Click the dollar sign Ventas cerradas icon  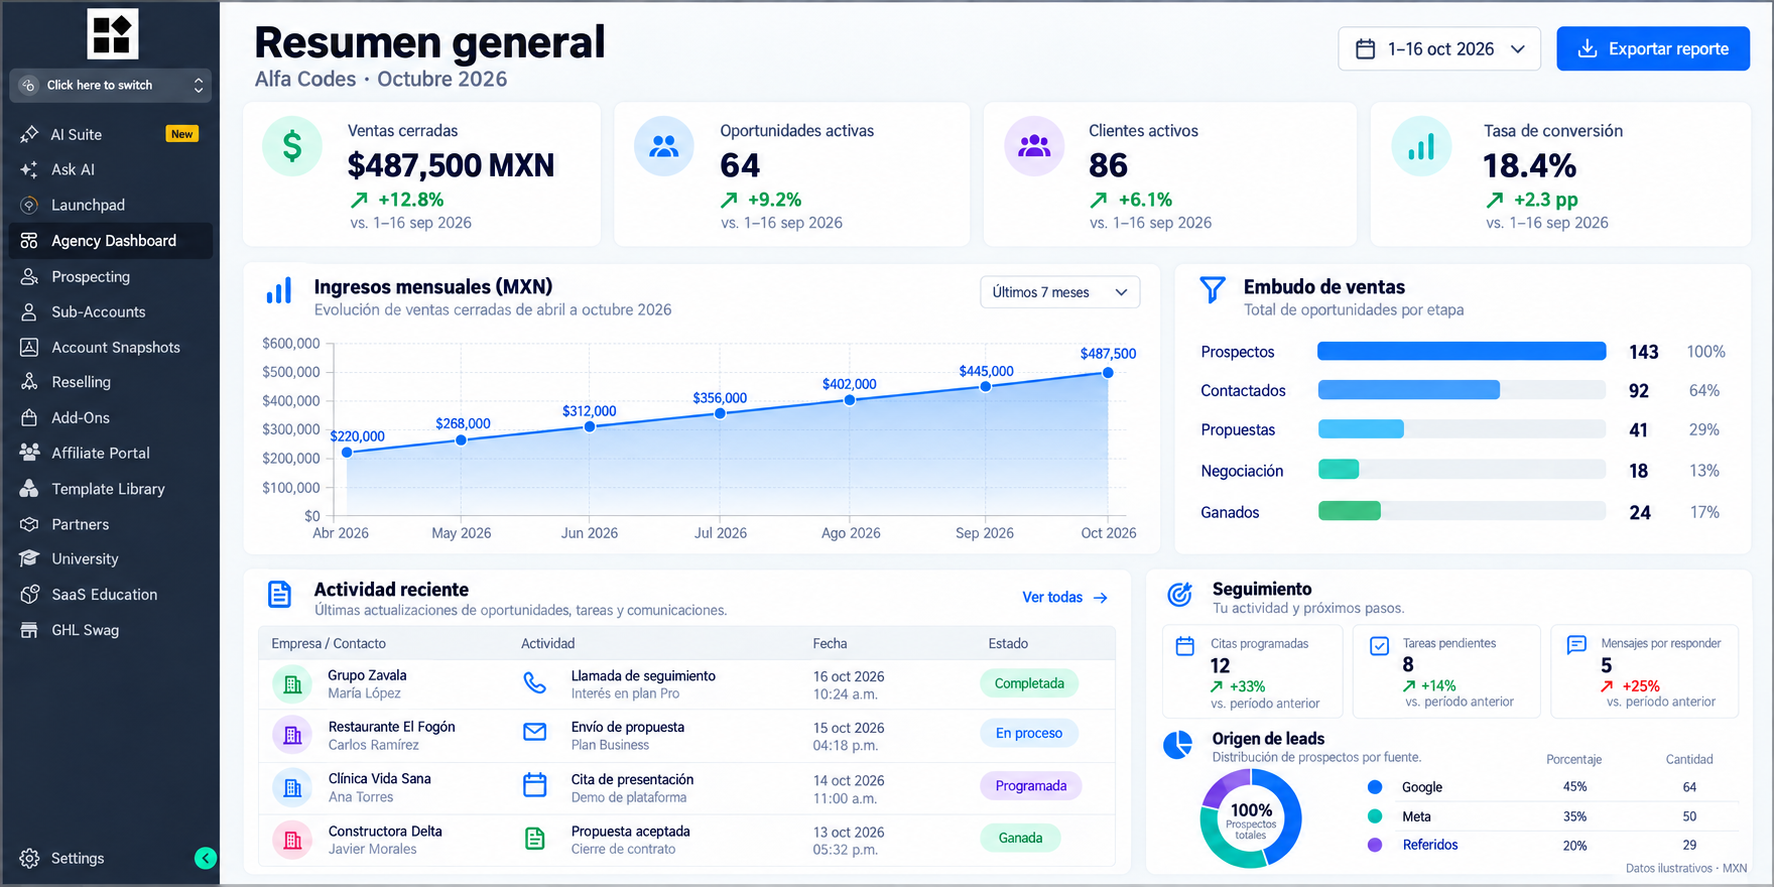[x=292, y=147]
